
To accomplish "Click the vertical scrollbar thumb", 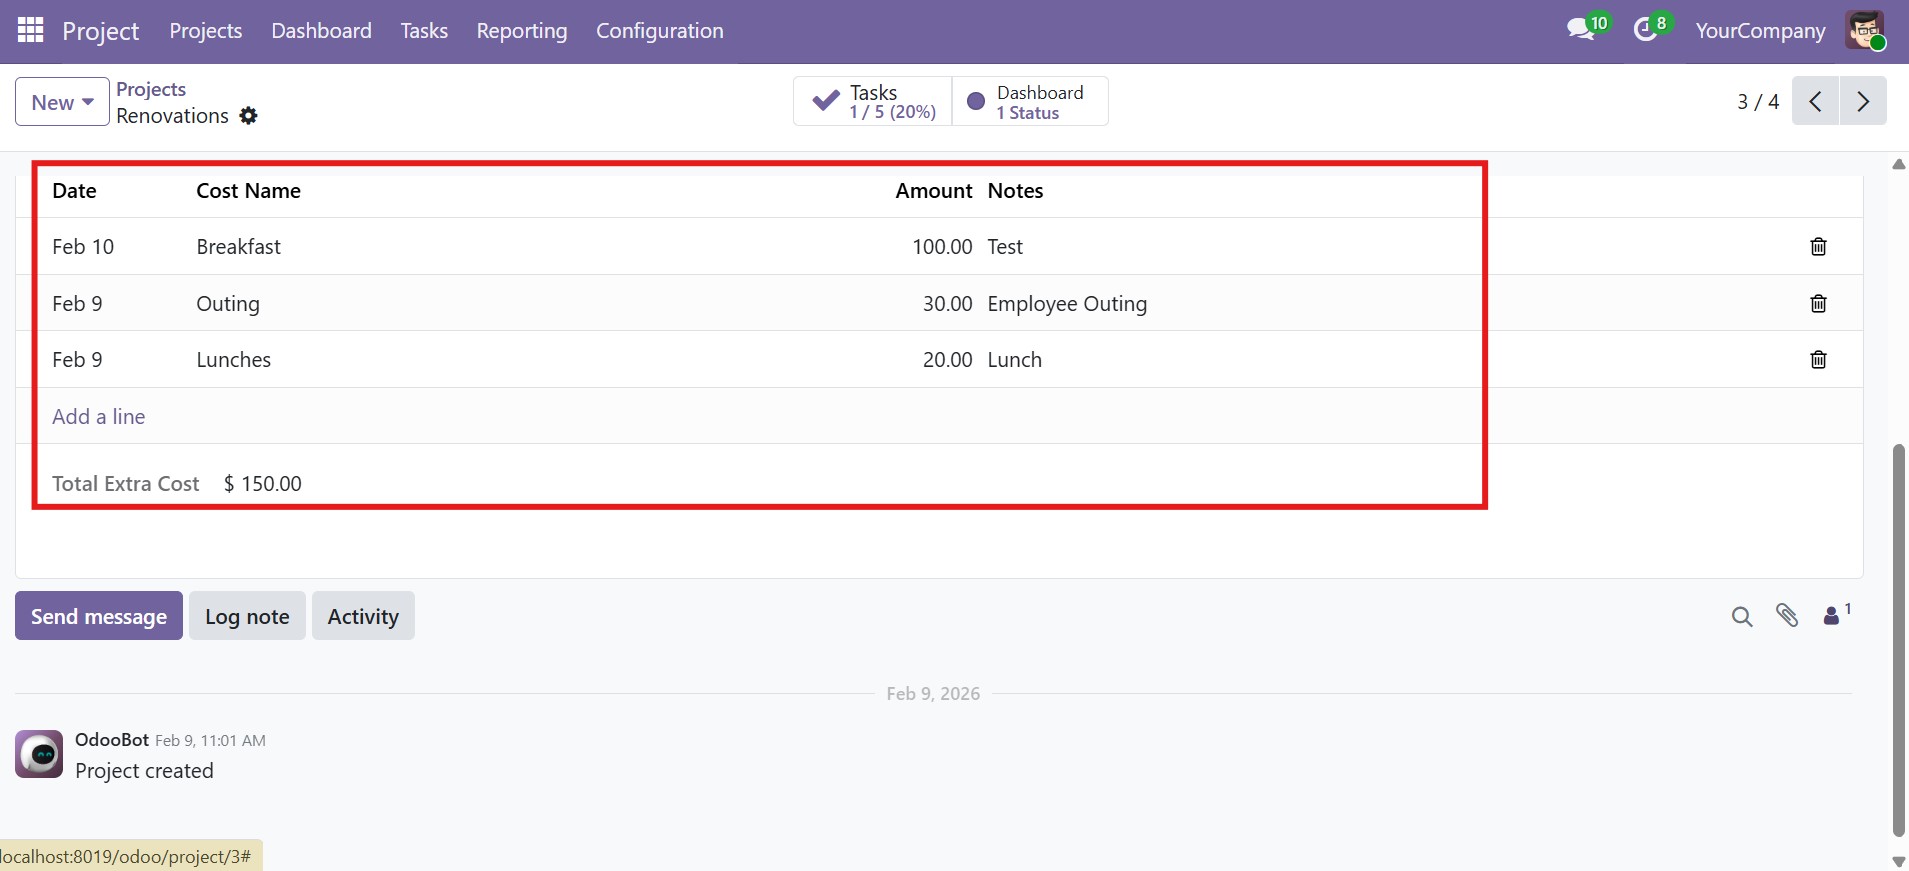I will click(x=1898, y=640).
